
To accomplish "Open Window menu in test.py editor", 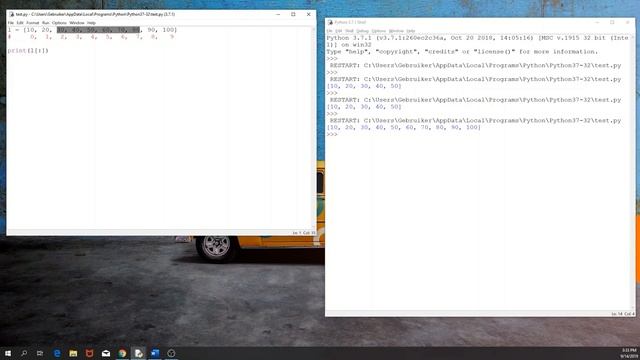I will tap(77, 23).
